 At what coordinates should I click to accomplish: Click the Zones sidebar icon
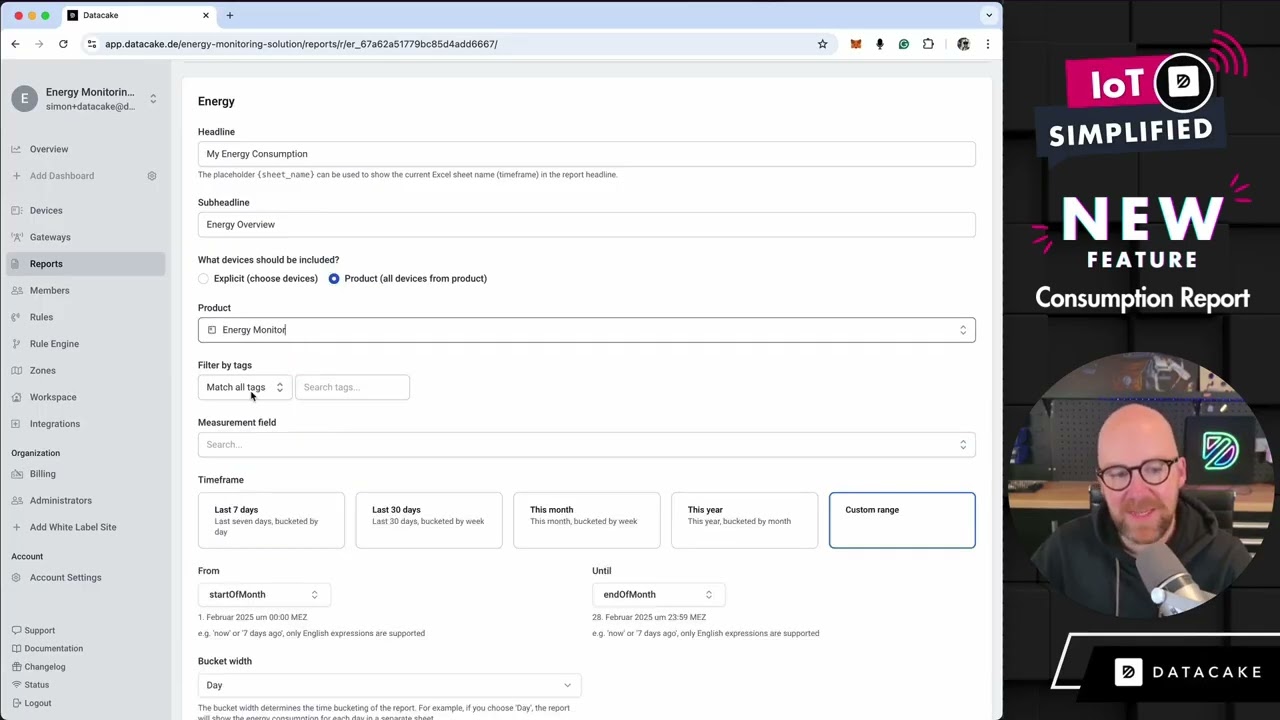16,371
